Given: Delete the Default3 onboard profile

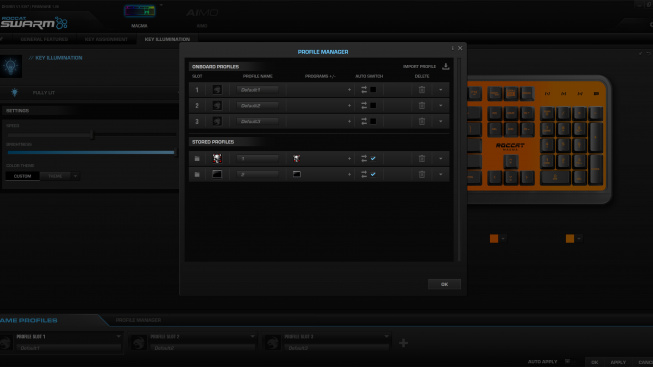Looking at the screenshot, I should click(422, 121).
